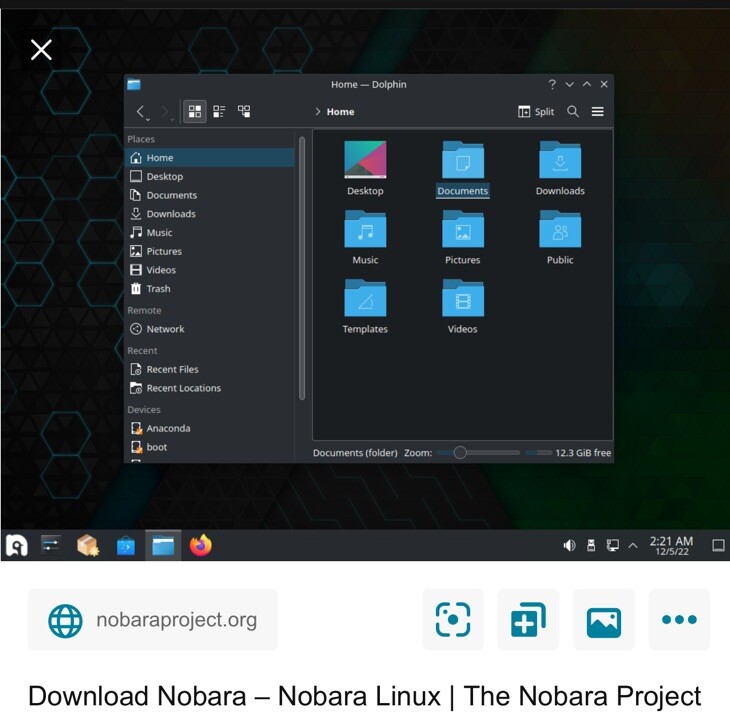Select Documents in Places panel
This screenshot has height=715, width=730.
[210, 195]
